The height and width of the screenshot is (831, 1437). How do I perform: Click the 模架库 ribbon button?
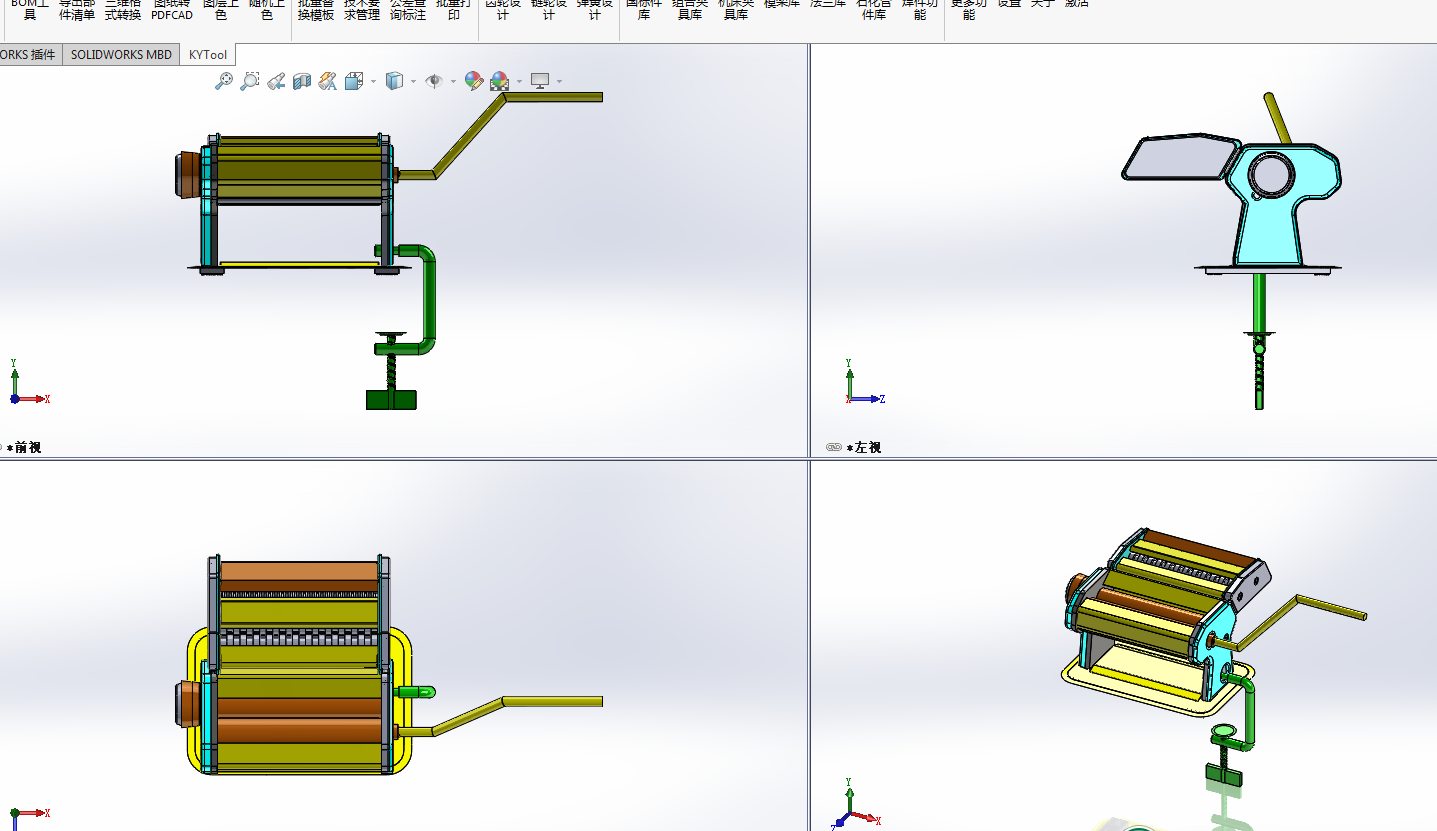click(x=782, y=4)
